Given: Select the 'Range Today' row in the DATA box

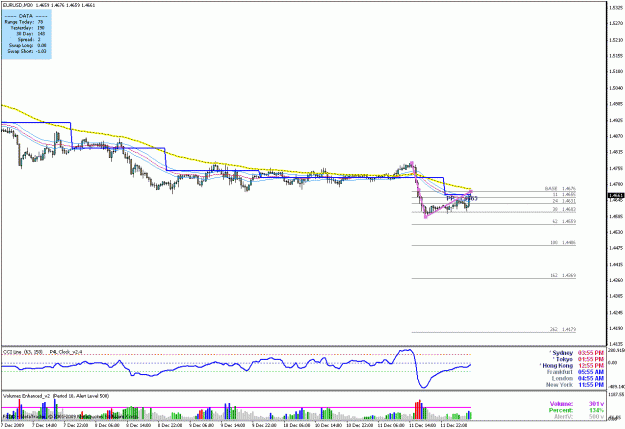Looking at the screenshot, I should pos(24,22).
